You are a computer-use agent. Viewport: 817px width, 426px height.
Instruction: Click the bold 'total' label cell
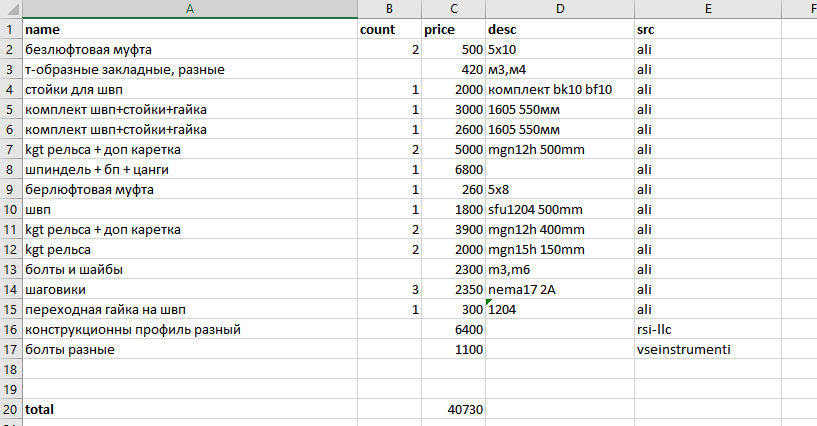pos(190,409)
